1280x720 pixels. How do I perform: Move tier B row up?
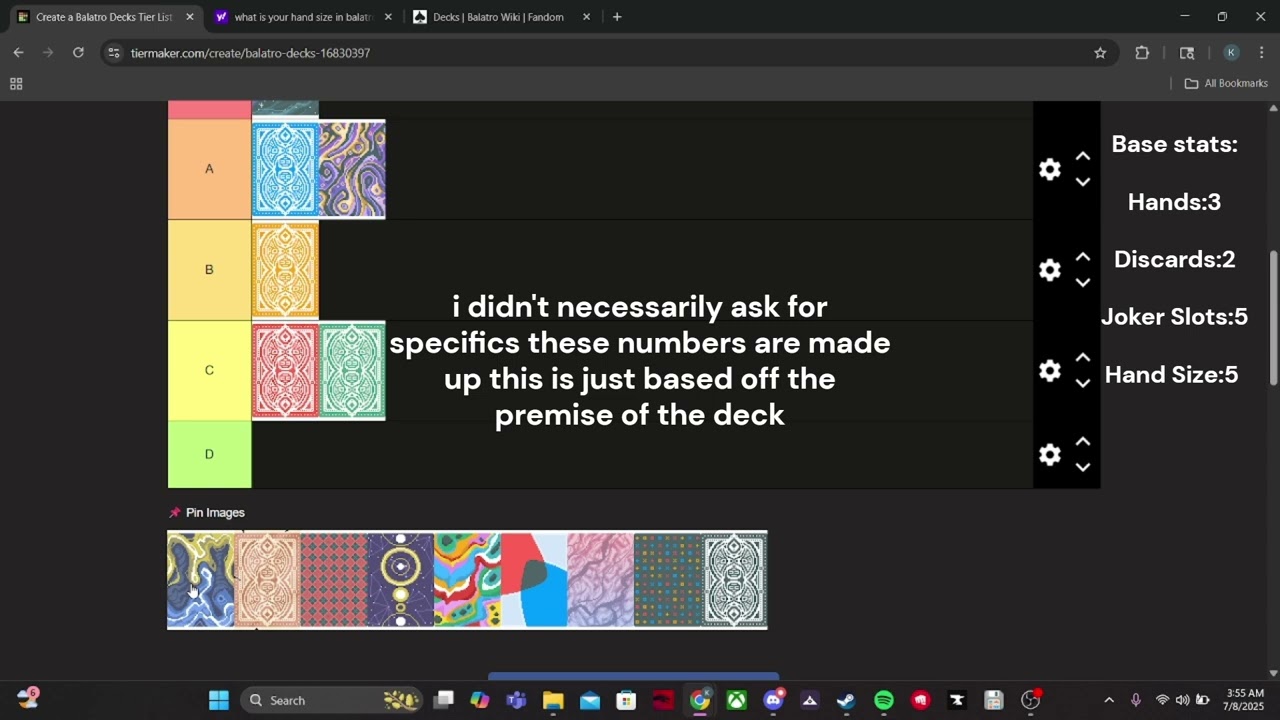point(1083,257)
